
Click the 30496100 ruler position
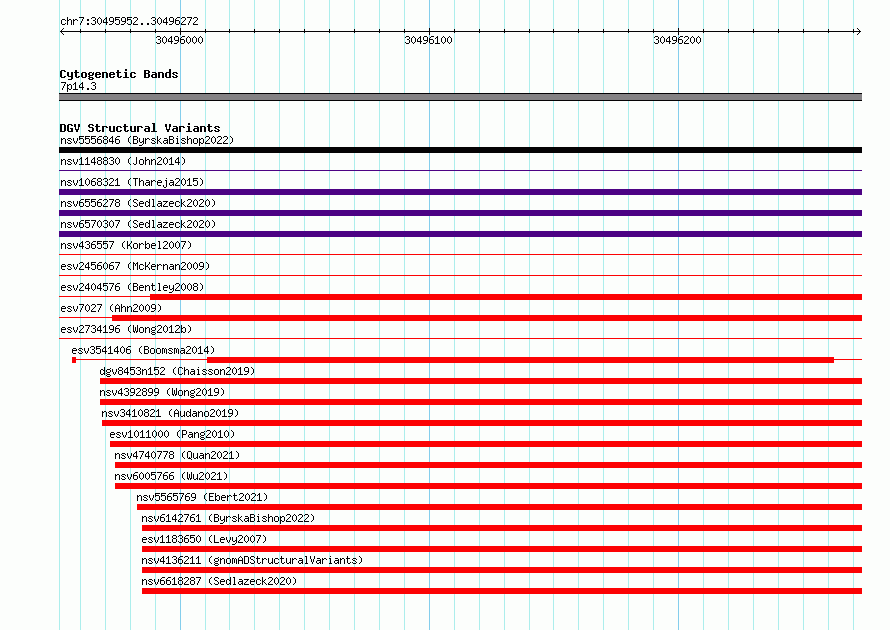(429, 40)
